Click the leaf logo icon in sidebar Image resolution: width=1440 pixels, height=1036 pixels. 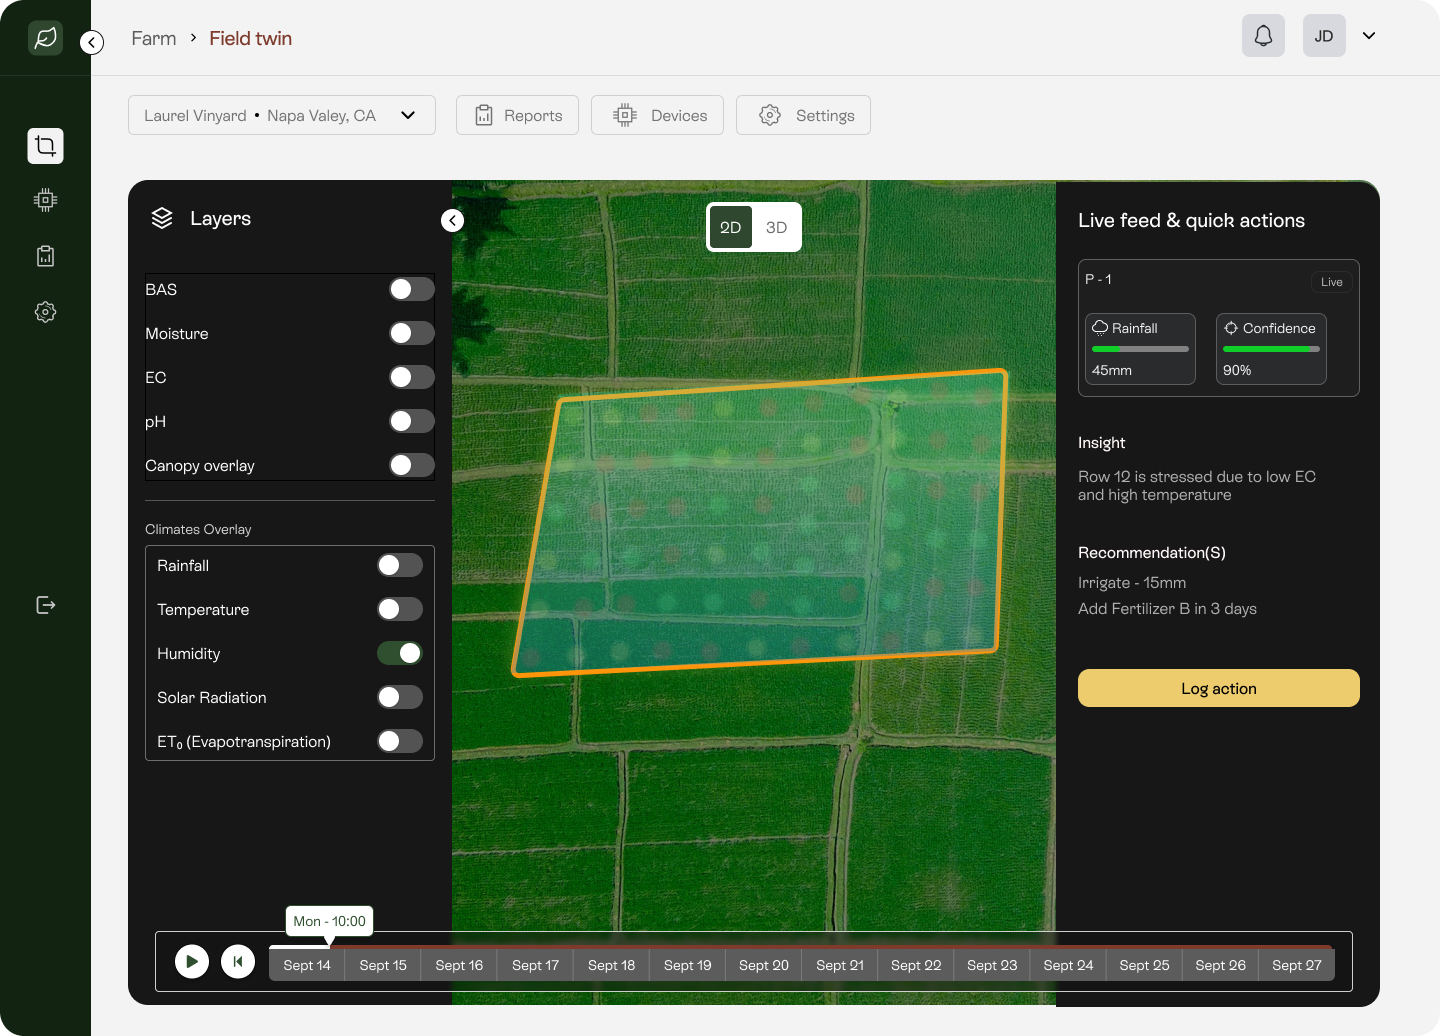click(45, 38)
